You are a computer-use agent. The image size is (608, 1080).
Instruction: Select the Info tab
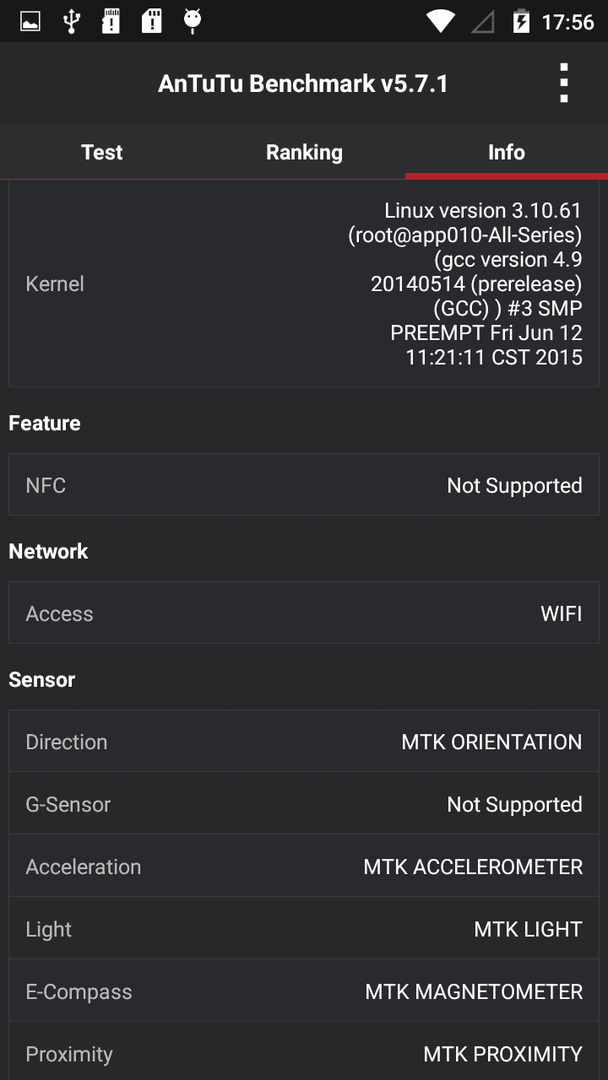click(x=506, y=152)
